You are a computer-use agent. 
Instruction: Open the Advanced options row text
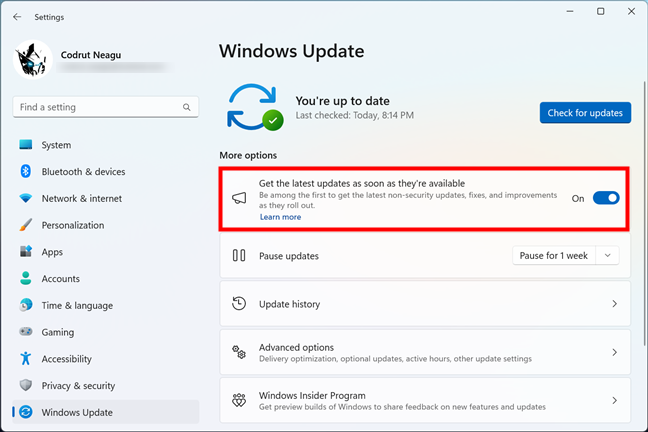tap(296, 348)
